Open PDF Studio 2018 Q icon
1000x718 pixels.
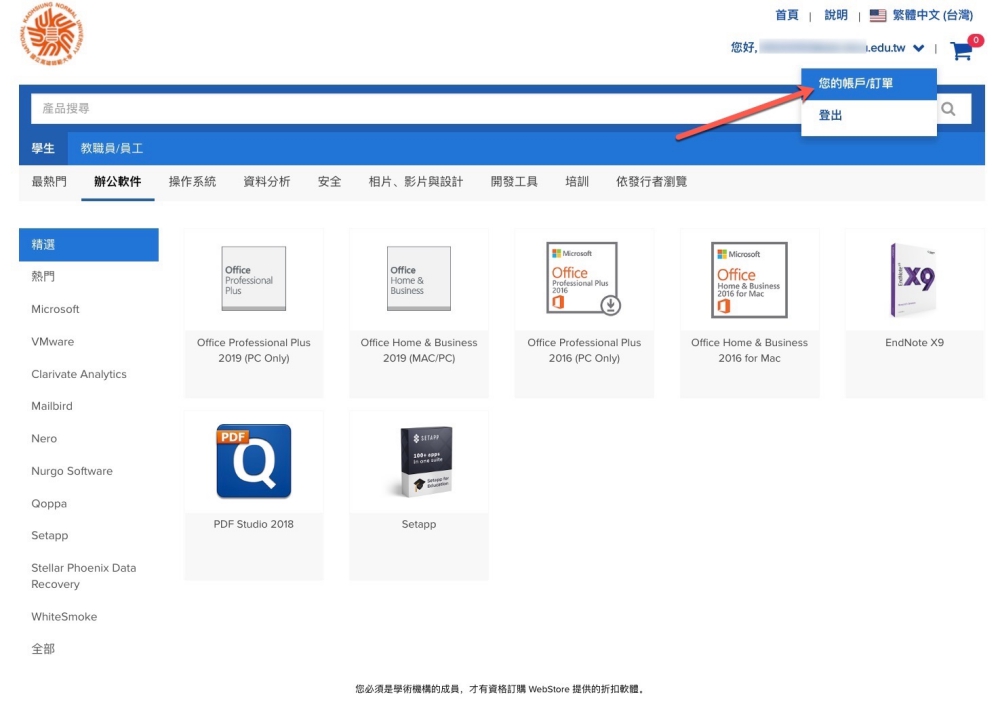[254, 461]
